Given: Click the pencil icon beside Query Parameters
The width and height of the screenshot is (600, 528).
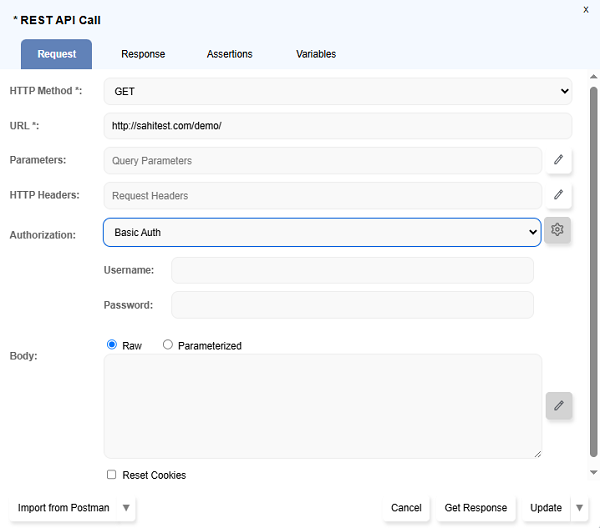Looking at the screenshot, I should (x=558, y=160).
